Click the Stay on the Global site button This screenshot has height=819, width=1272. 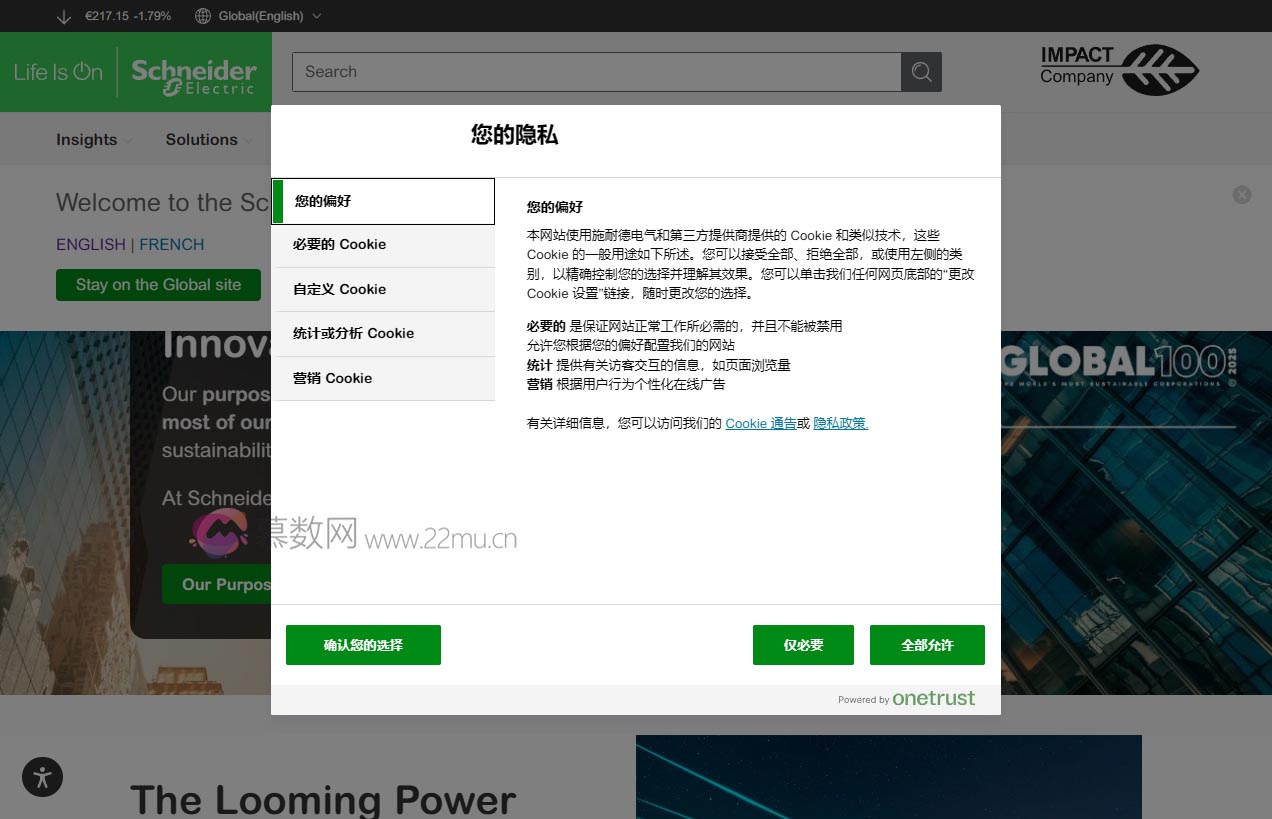pos(158,284)
